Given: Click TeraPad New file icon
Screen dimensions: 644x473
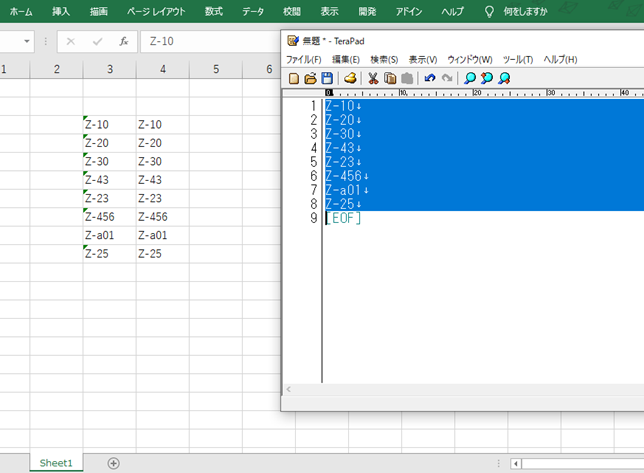Looking at the screenshot, I should 294,78.
